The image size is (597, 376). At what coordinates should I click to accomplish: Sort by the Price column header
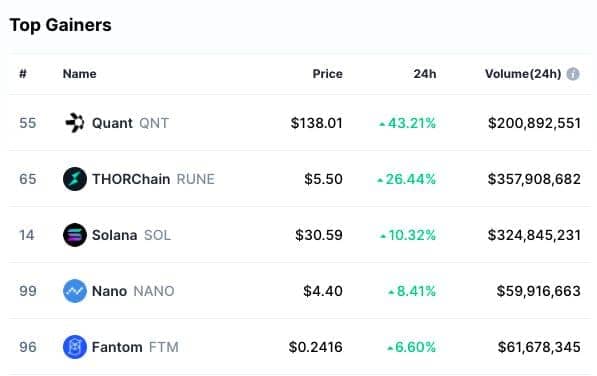click(x=327, y=74)
